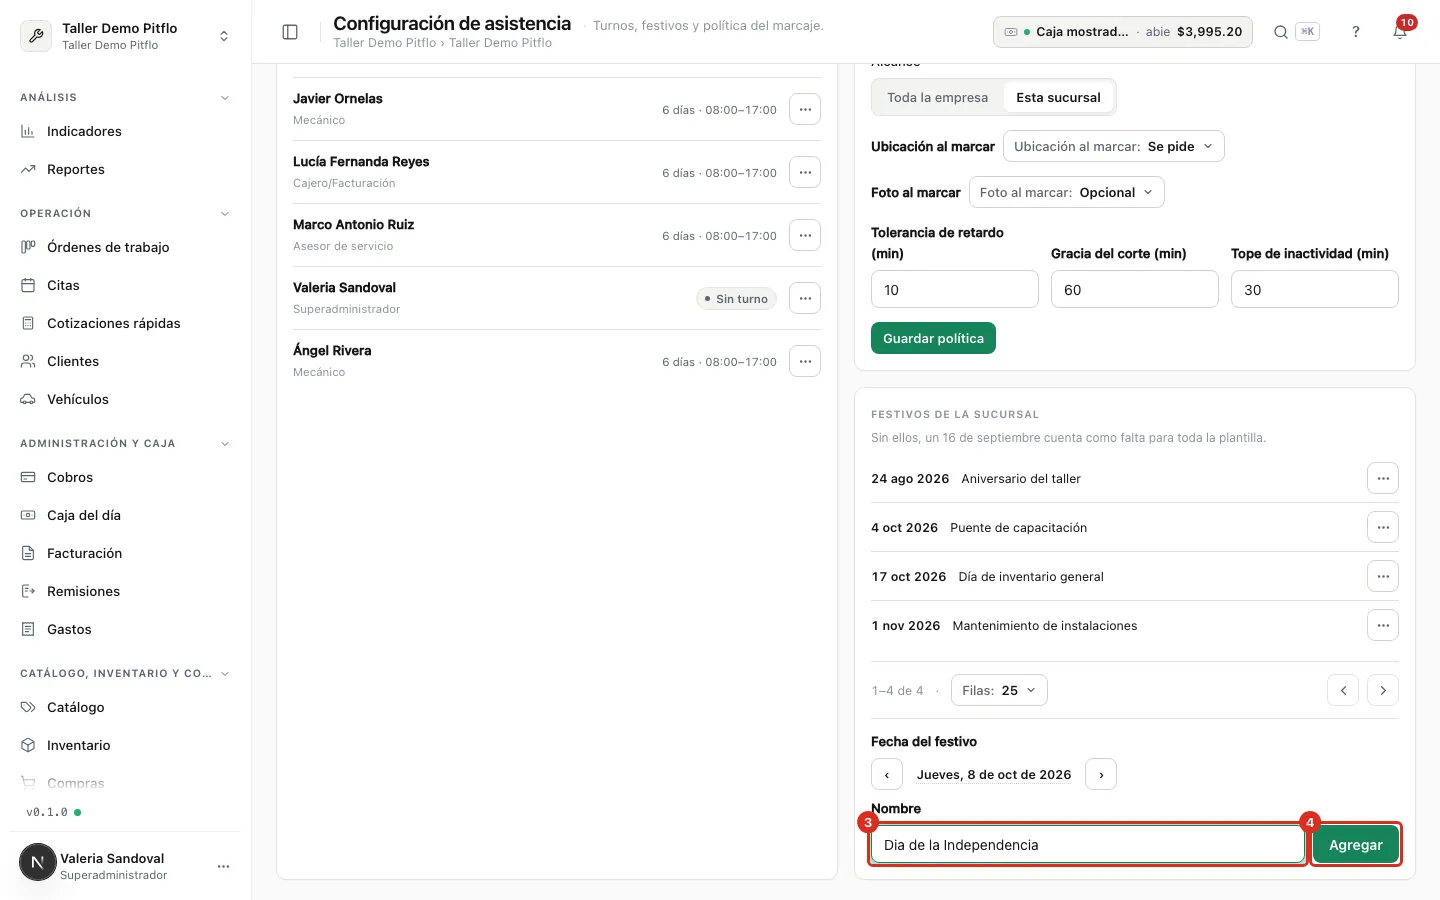
Task: Collapse Catálogo, Inventario section chevron
Action: pyautogui.click(x=225, y=673)
